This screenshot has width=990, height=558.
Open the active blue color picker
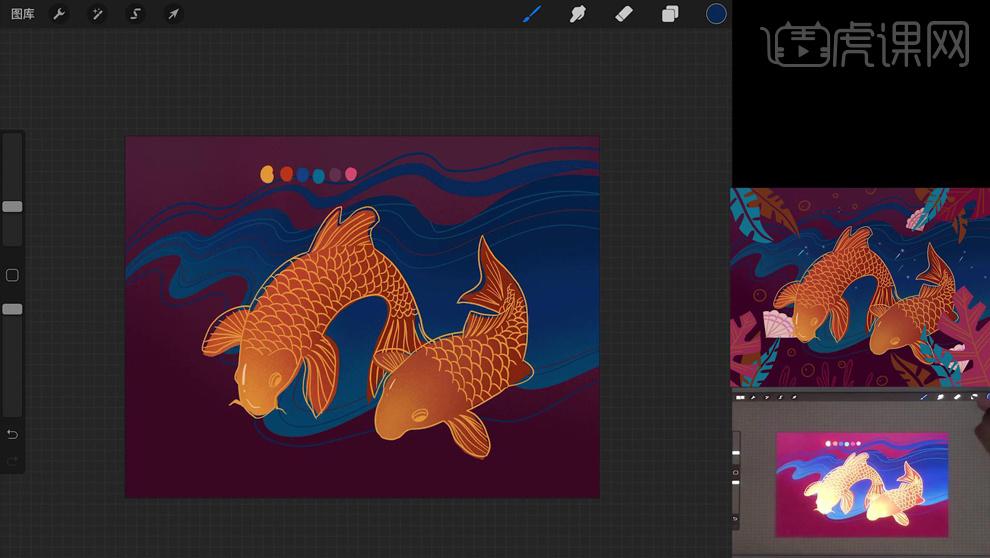click(x=716, y=14)
